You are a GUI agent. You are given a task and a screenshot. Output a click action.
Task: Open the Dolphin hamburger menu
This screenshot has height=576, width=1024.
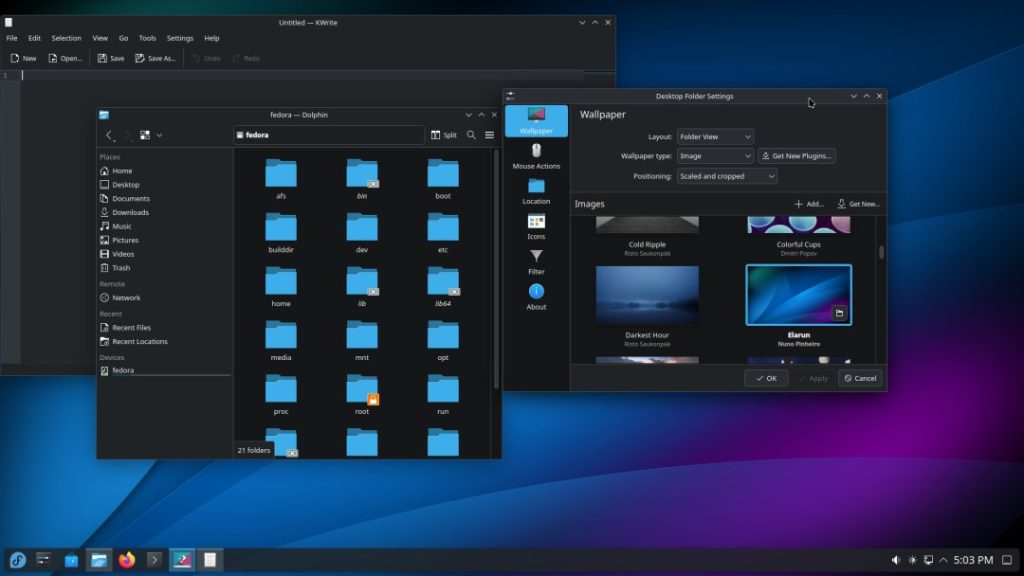pyautogui.click(x=489, y=135)
